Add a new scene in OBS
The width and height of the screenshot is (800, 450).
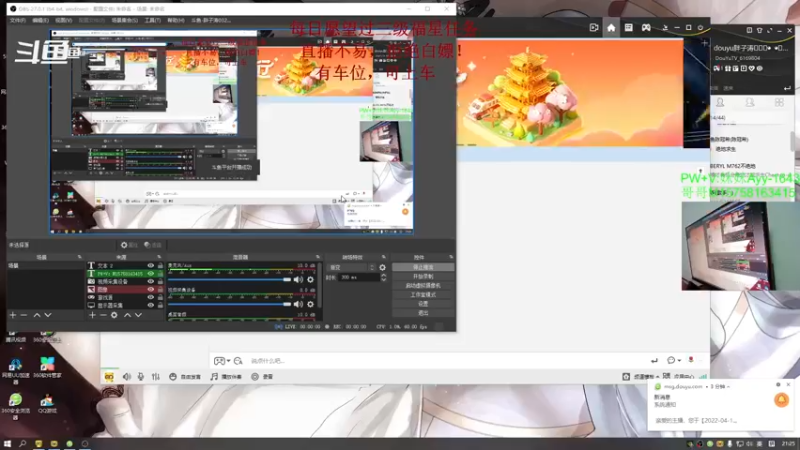tap(13, 315)
